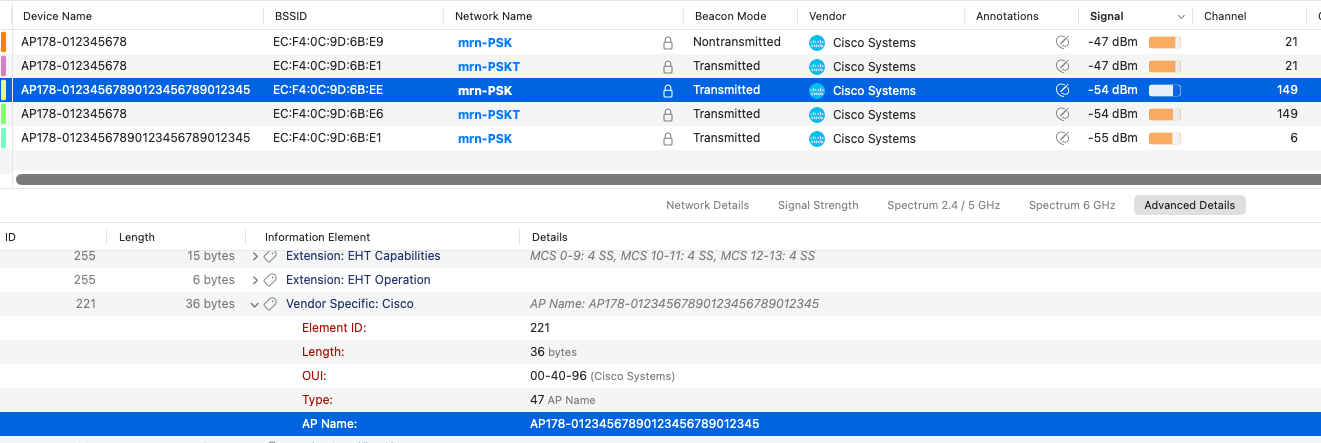Click annotation icon on the selected -54 dBm row
The height and width of the screenshot is (443, 1321).
pyautogui.click(x=1062, y=90)
